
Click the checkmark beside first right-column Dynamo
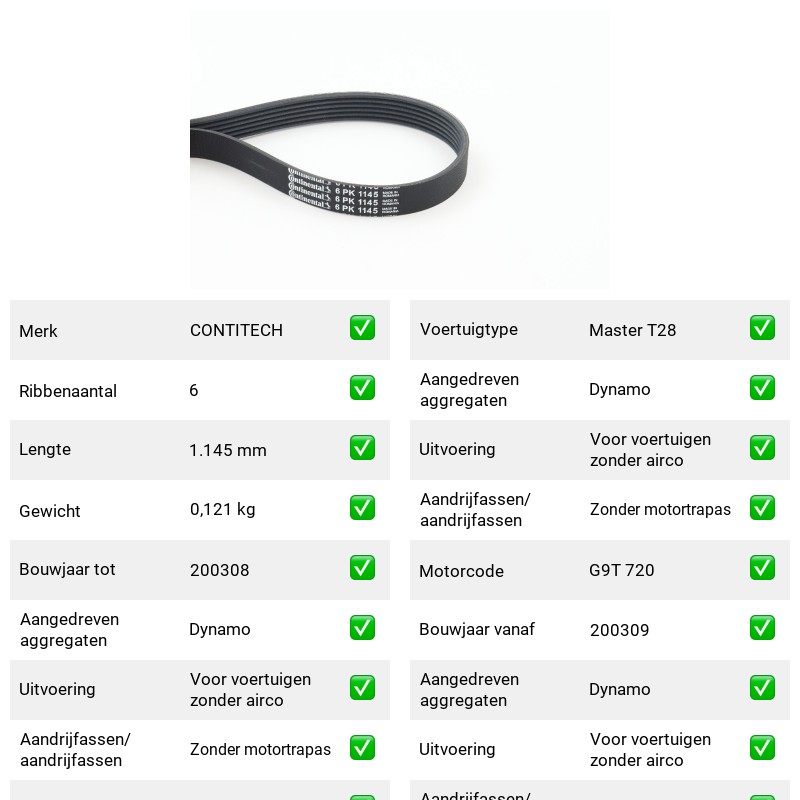(762, 388)
